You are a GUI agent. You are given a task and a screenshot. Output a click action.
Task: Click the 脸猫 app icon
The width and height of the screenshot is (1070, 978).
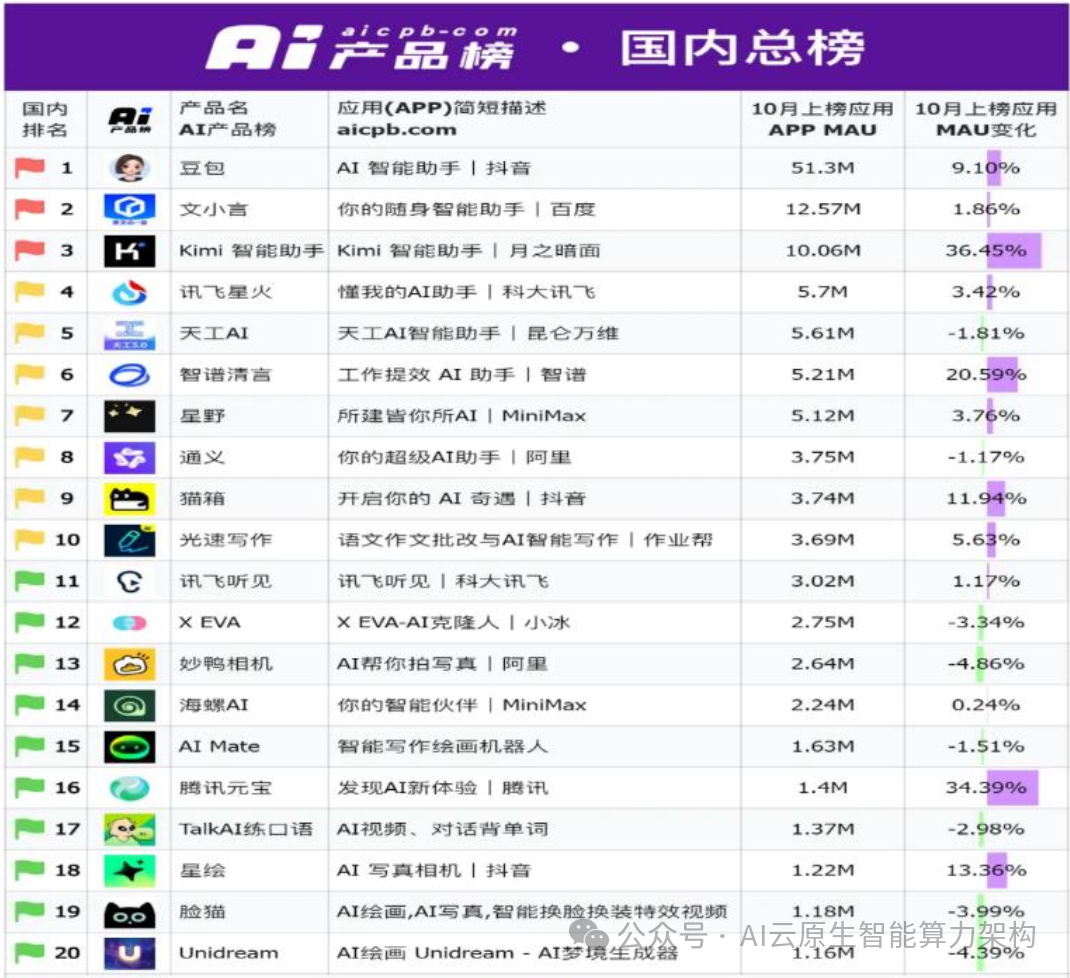tap(130, 915)
